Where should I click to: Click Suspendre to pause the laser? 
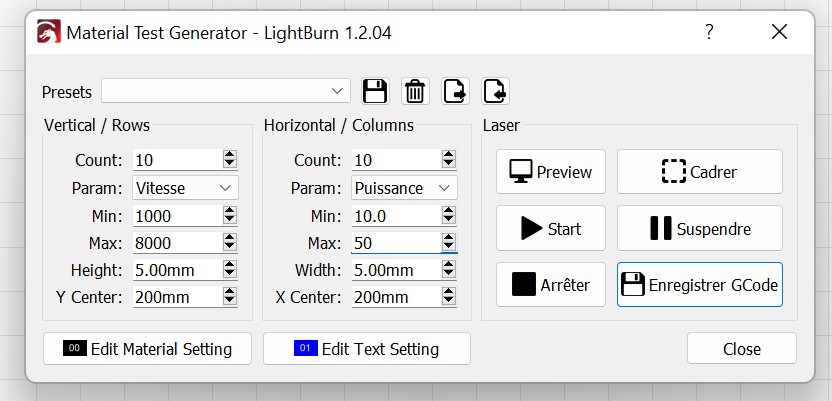(x=699, y=229)
